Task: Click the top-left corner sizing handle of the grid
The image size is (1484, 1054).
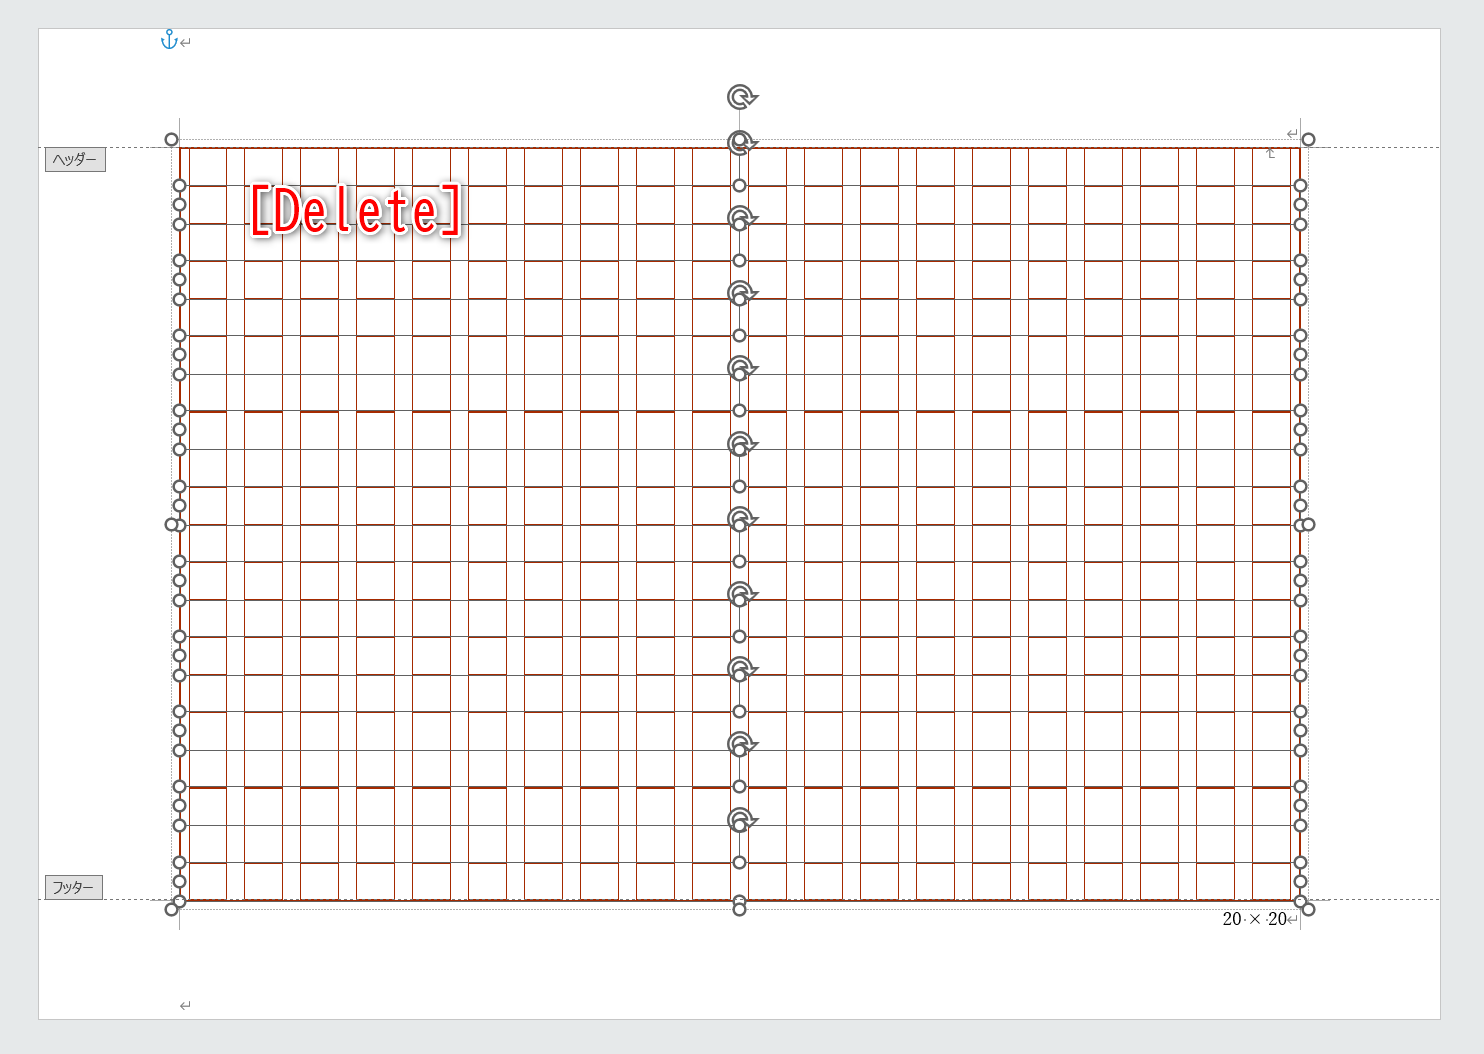Action: [172, 139]
